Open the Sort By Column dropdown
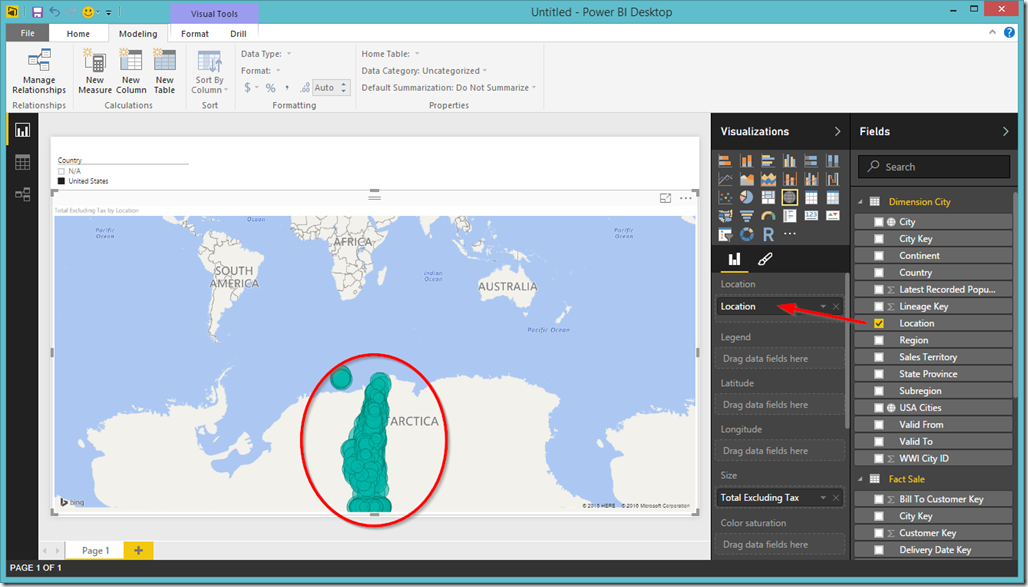This screenshot has width=1028, height=587. point(210,72)
